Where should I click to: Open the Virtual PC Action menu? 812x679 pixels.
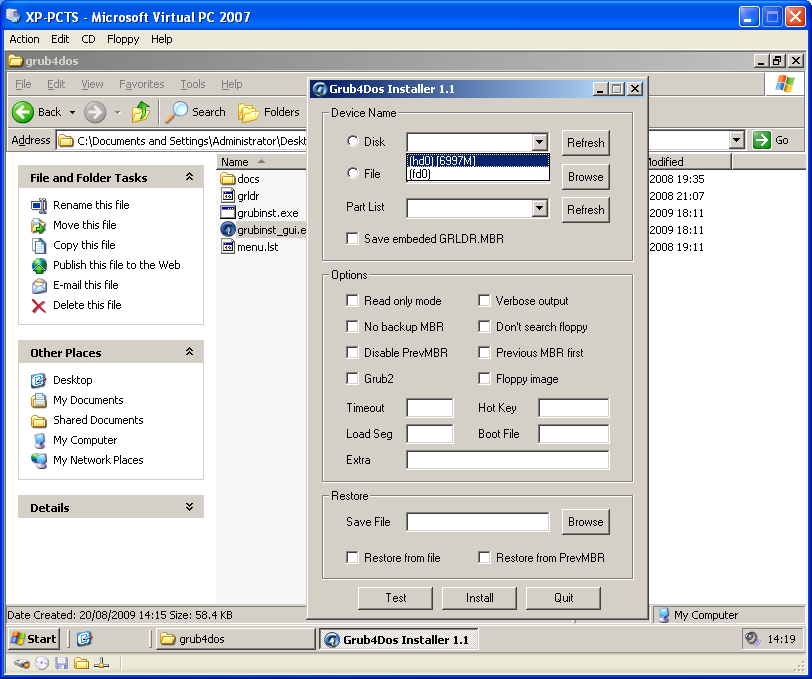pyautogui.click(x=24, y=39)
